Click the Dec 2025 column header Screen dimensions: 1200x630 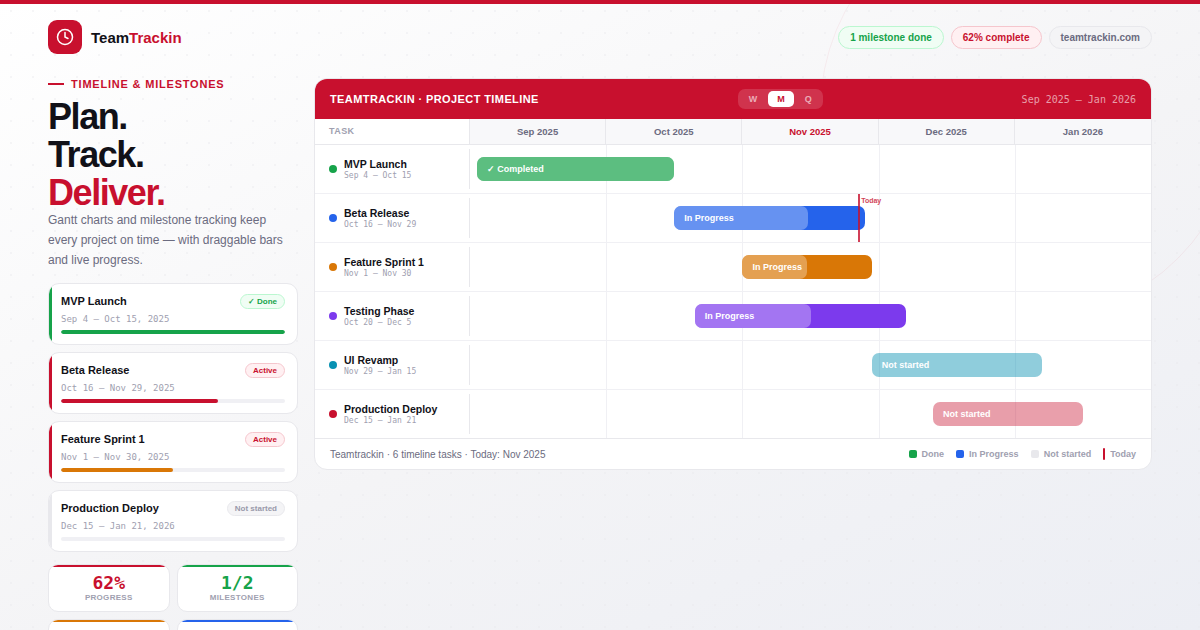tap(946, 132)
